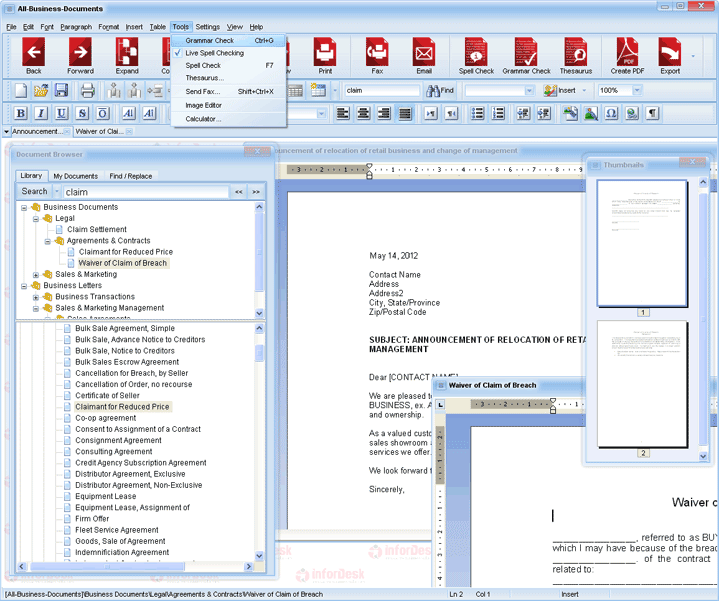Open the Calculator... menu entry
Image resolution: width=719 pixels, height=601 pixels.
(228, 119)
